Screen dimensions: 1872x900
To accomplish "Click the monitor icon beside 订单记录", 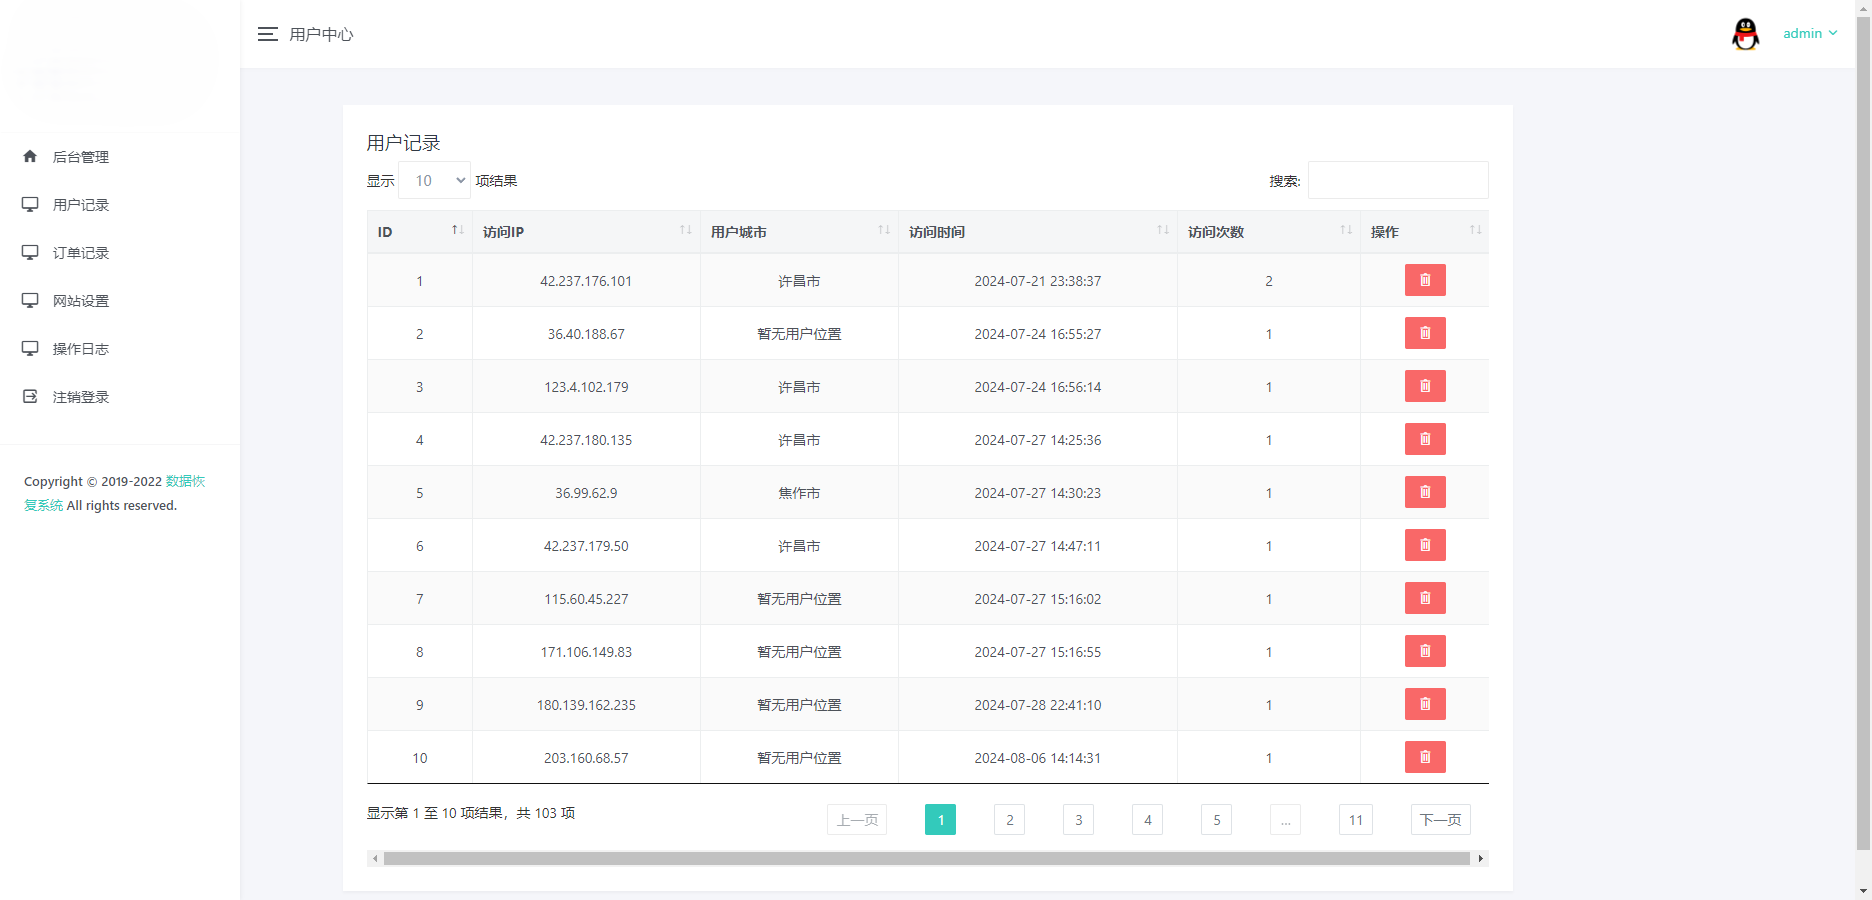I will point(30,252).
